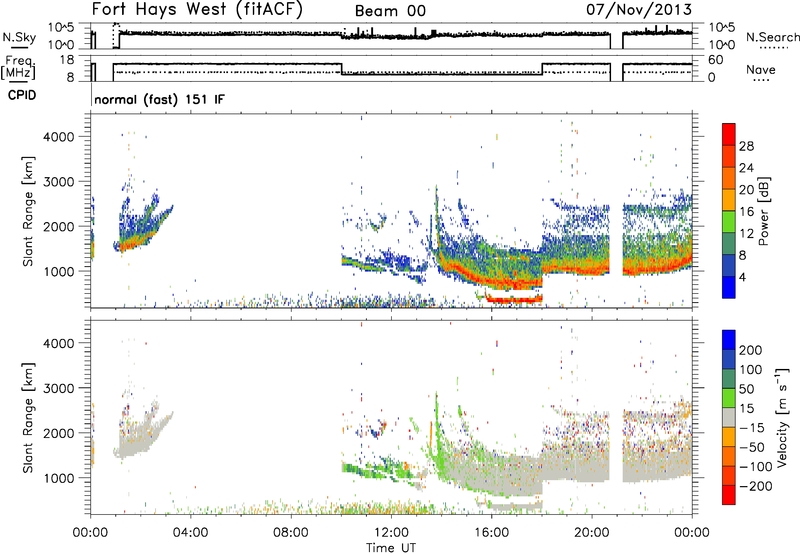
Task: Click the 3000 tick on the velocity panel
Action: (x=59, y=388)
